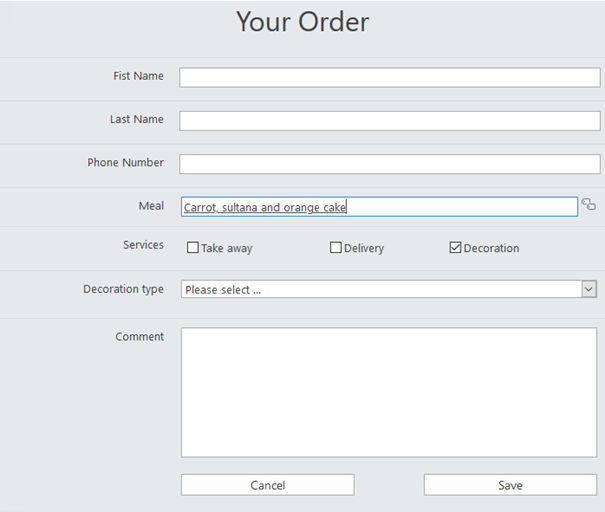Click the Your Order heading
Screen dimensions: 605x512
(x=302, y=22)
